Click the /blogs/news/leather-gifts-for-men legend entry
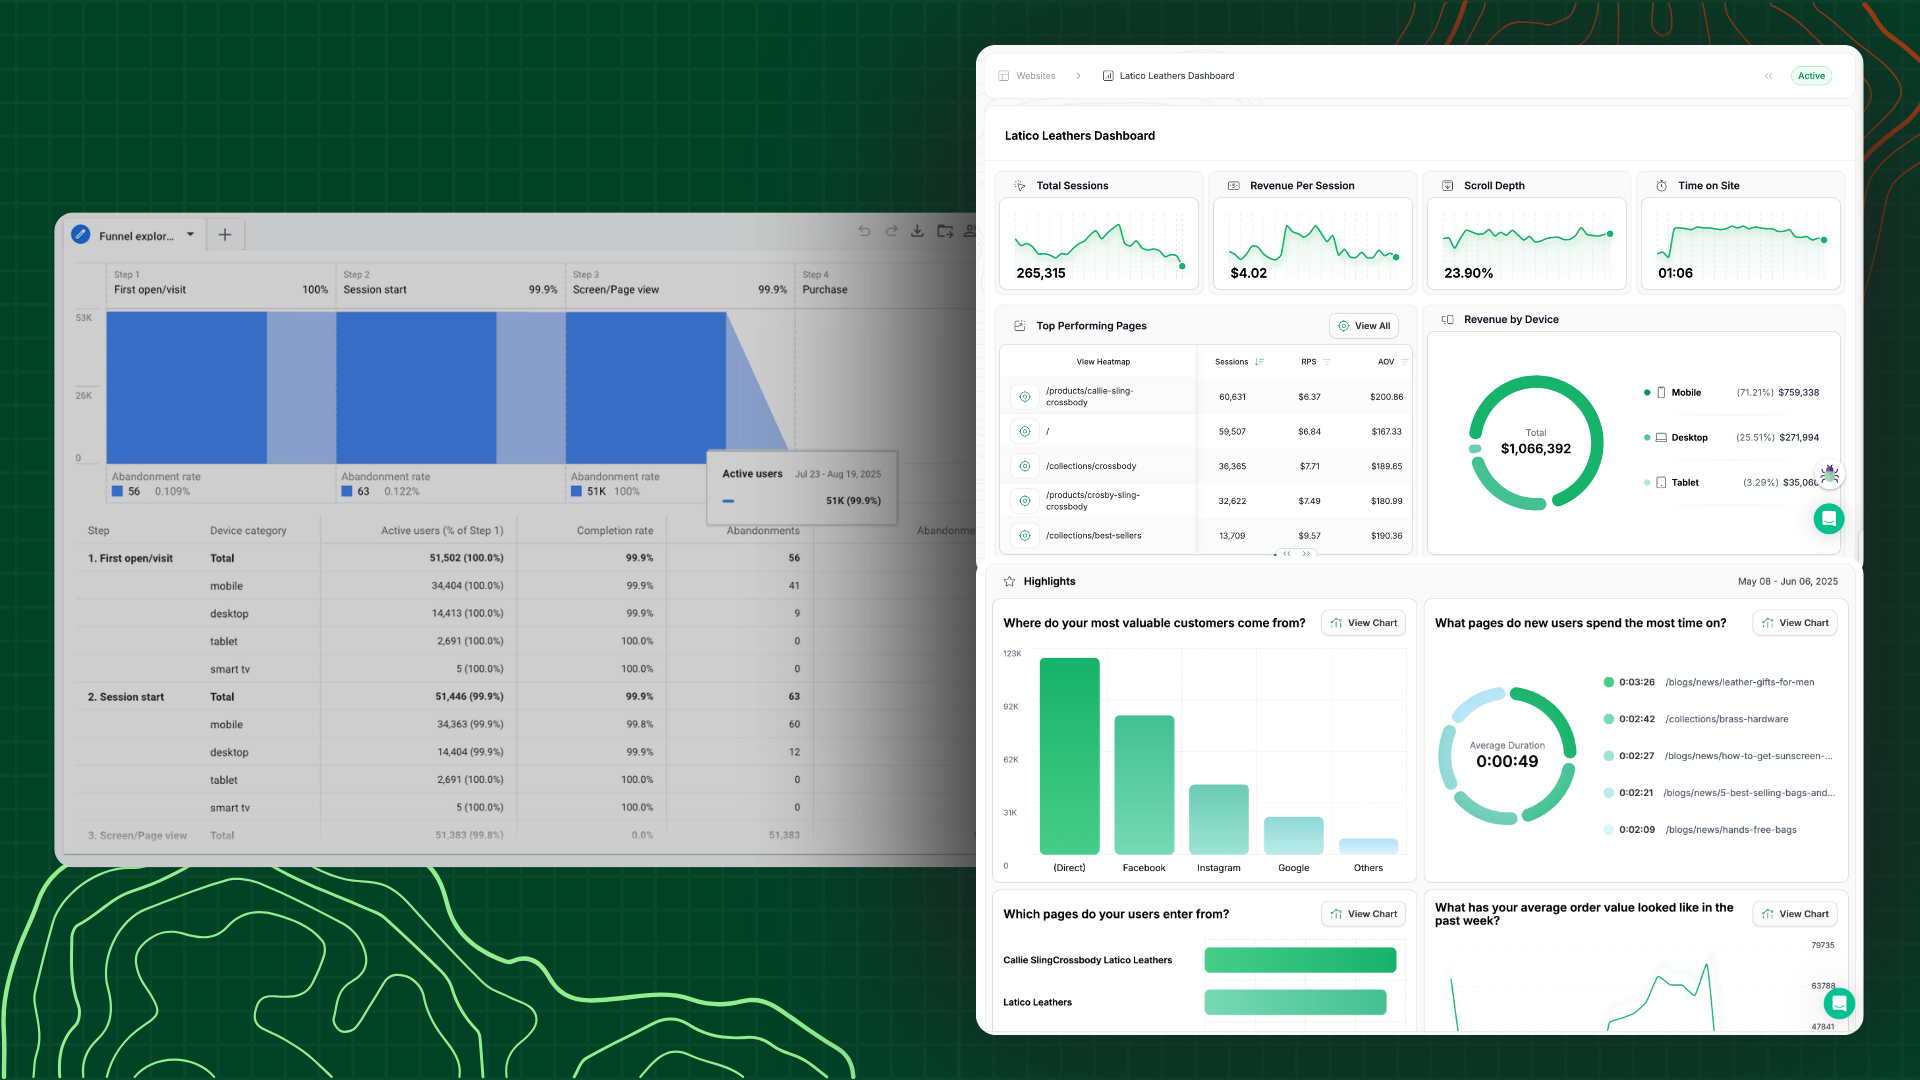This screenshot has height=1080, width=1920. [x=1709, y=683]
